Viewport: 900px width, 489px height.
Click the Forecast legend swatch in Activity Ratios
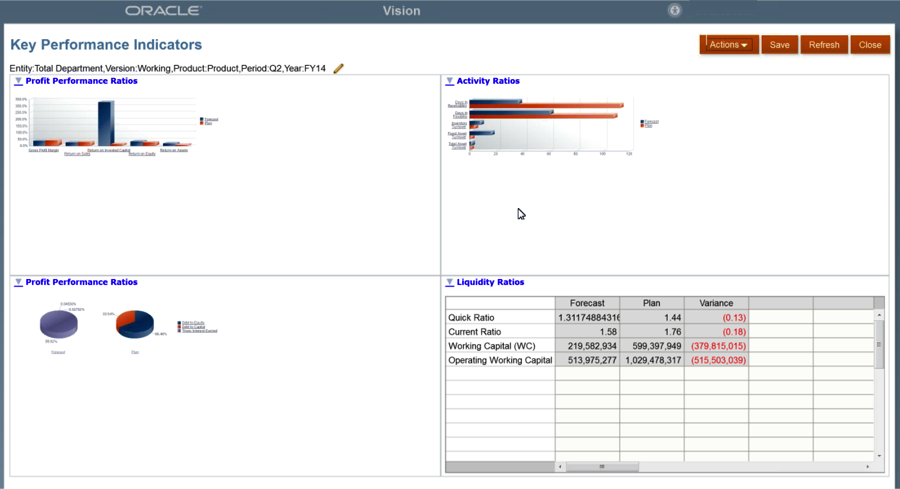643,121
